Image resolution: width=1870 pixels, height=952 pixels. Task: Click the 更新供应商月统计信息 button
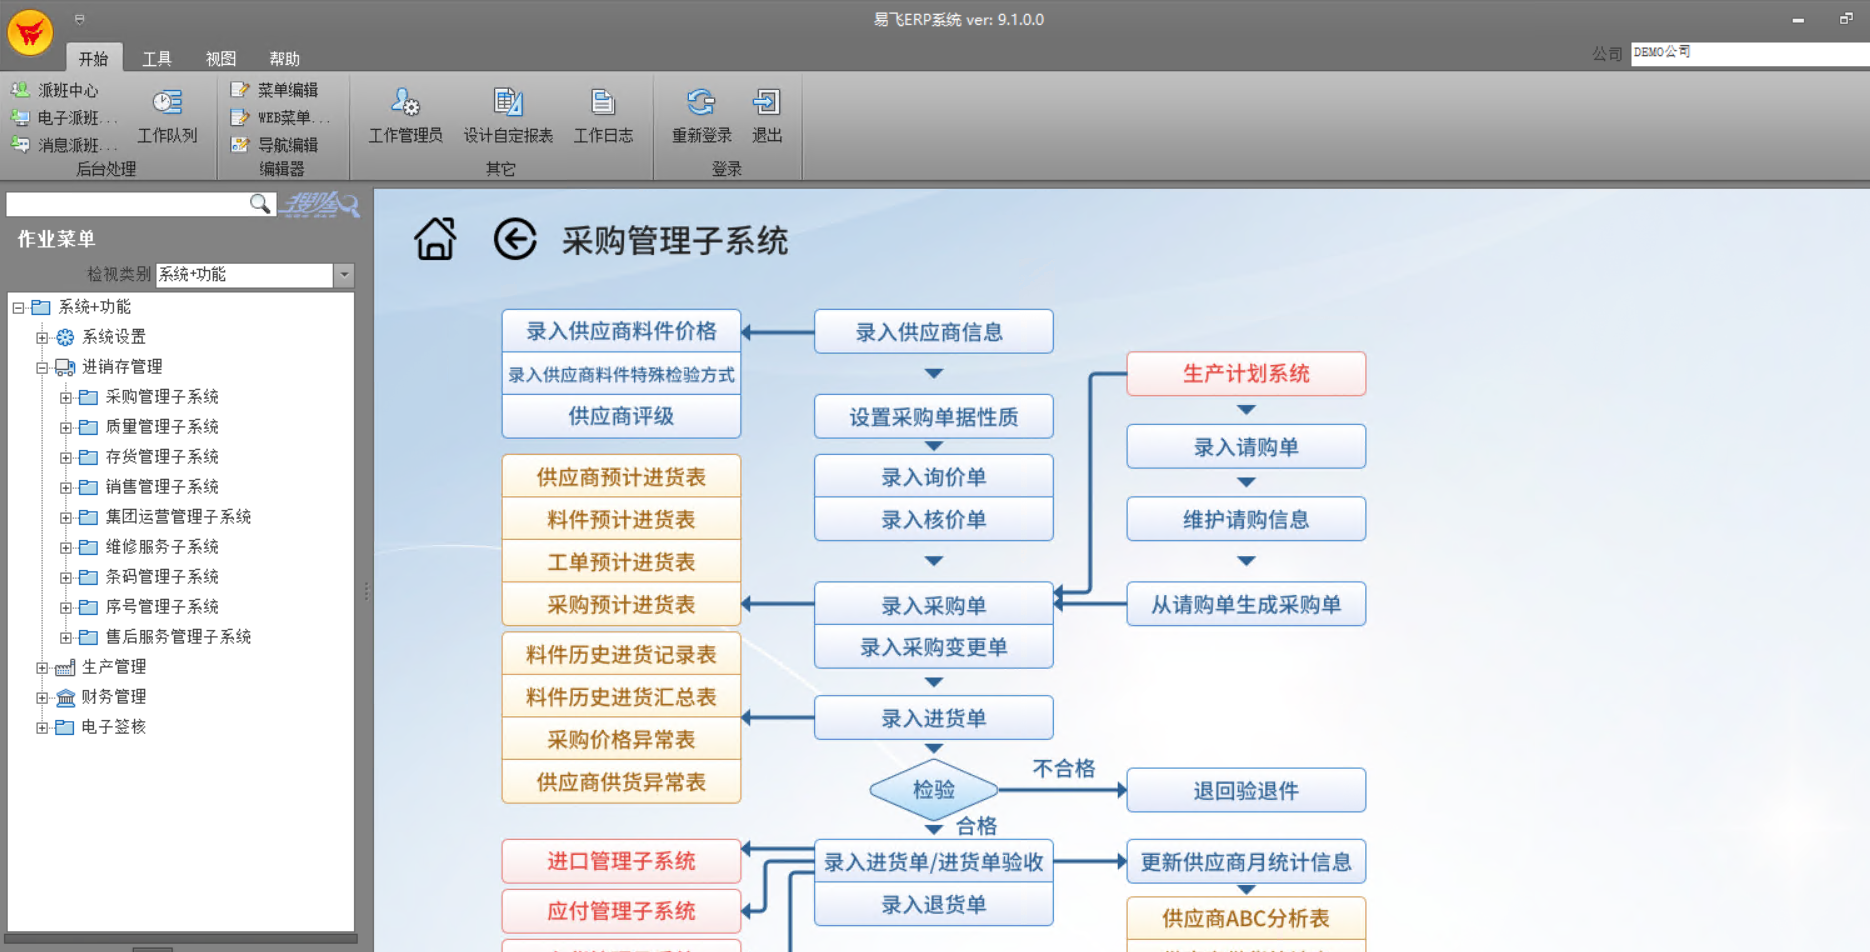(1246, 862)
